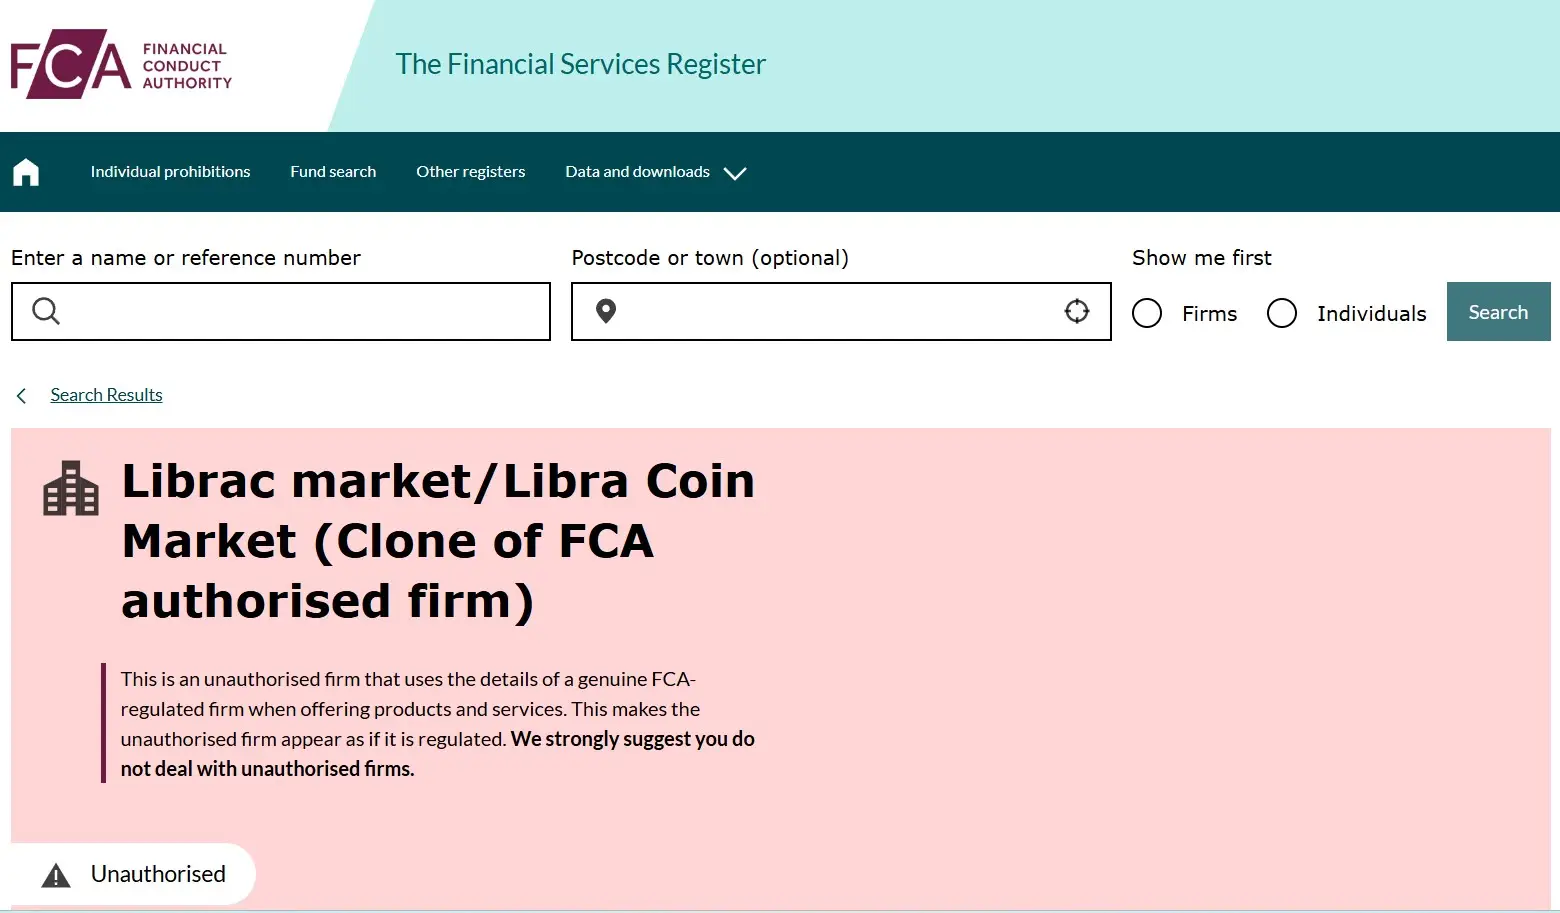Open the Individual prohibitions menu item

[170, 171]
